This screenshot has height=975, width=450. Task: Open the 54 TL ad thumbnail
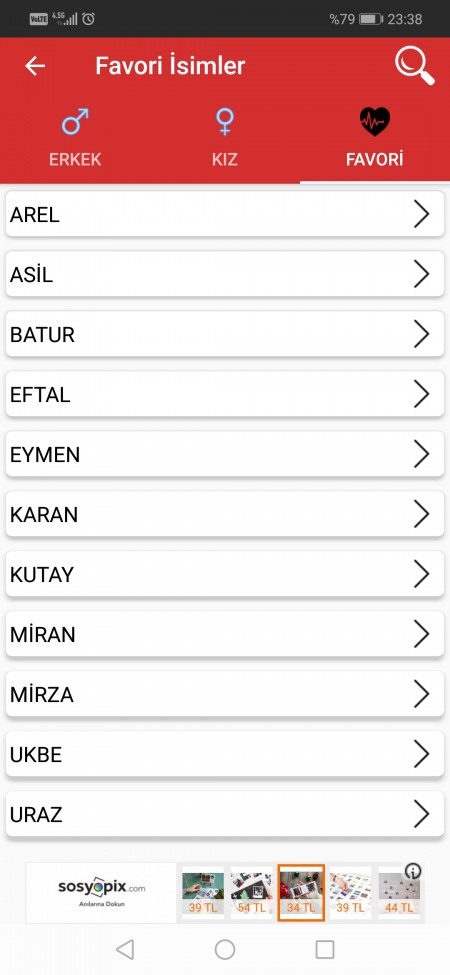click(252, 893)
